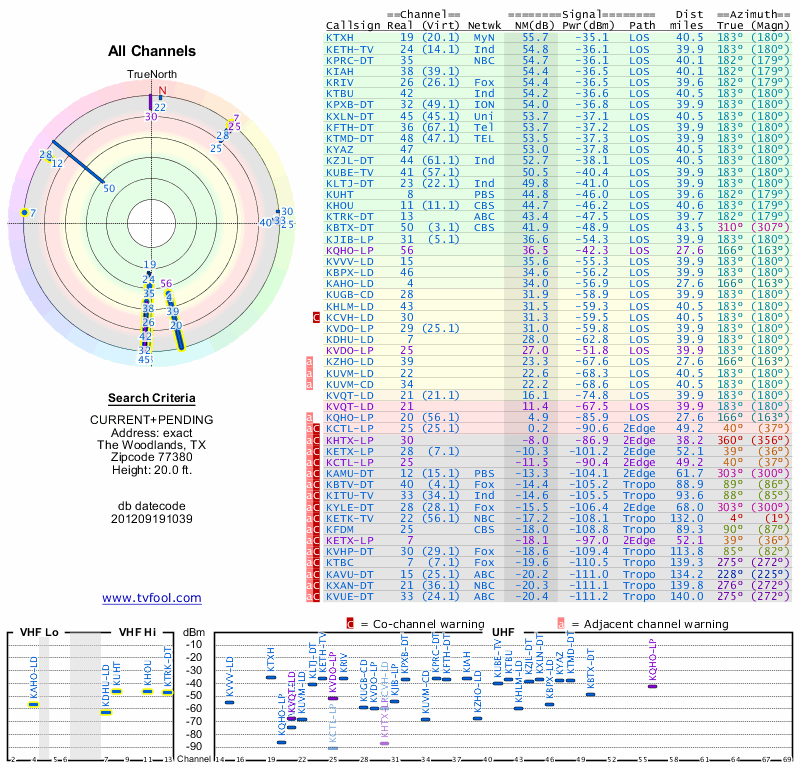Click the All Channels title above radar

(x=152, y=52)
